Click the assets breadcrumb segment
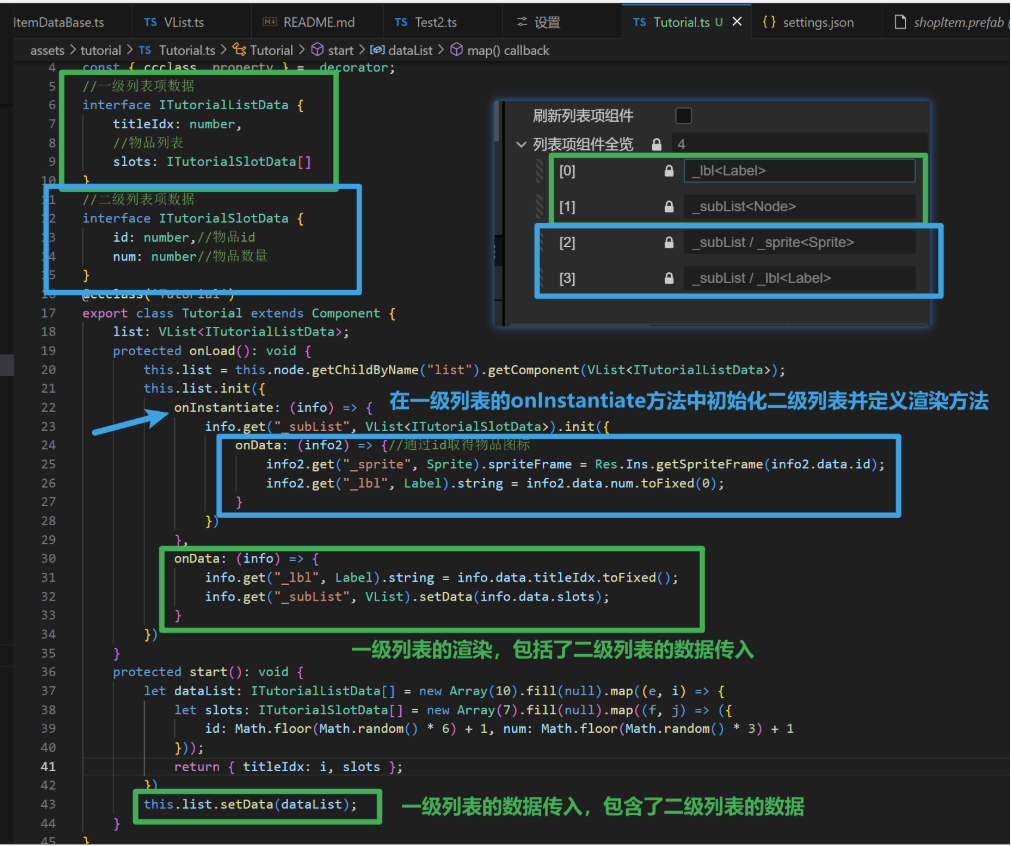This screenshot has height=846, width=1011. [x=47, y=50]
